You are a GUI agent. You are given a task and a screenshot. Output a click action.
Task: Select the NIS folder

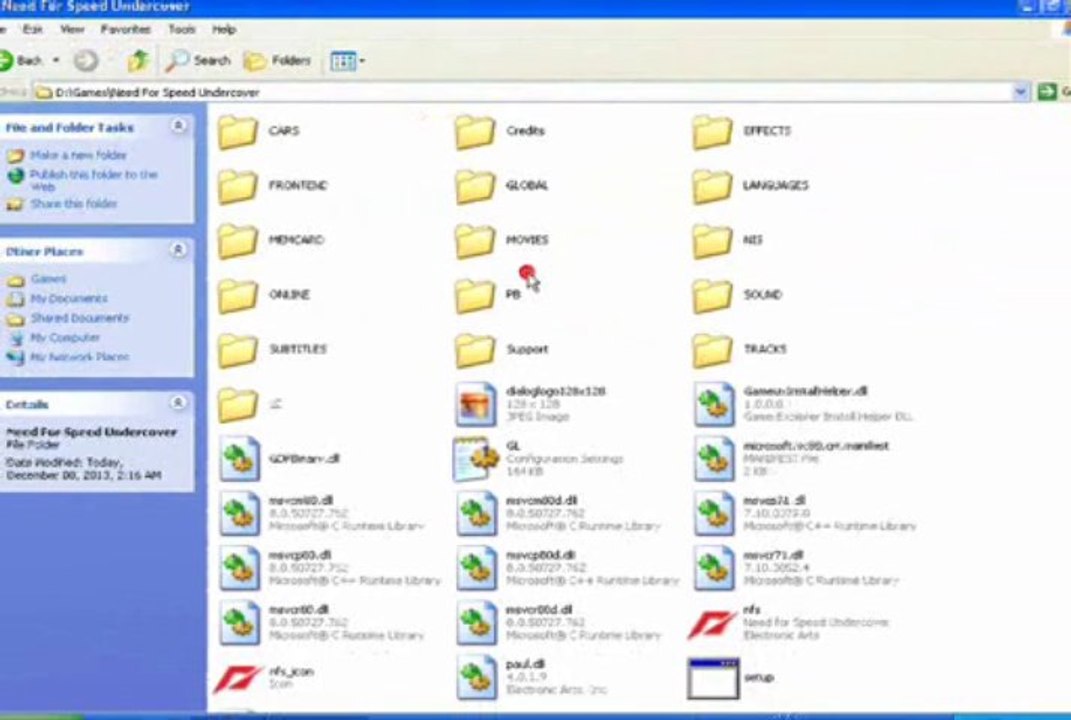click(x=728, y=240)
